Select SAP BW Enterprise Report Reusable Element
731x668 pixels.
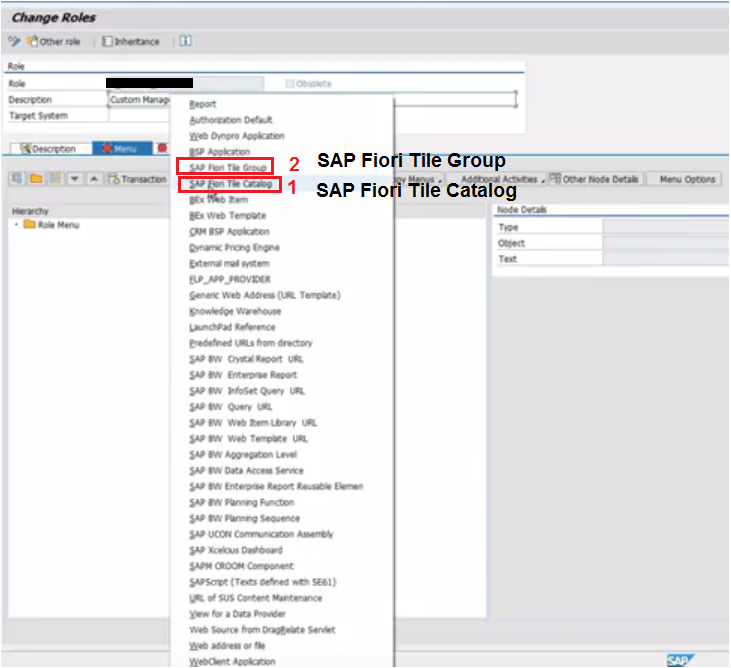(276, 486)
